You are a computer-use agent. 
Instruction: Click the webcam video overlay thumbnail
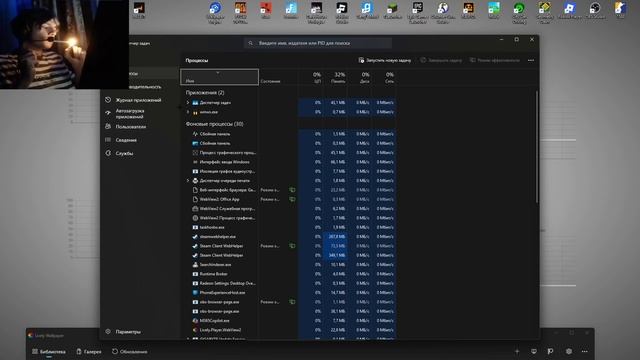64,44
